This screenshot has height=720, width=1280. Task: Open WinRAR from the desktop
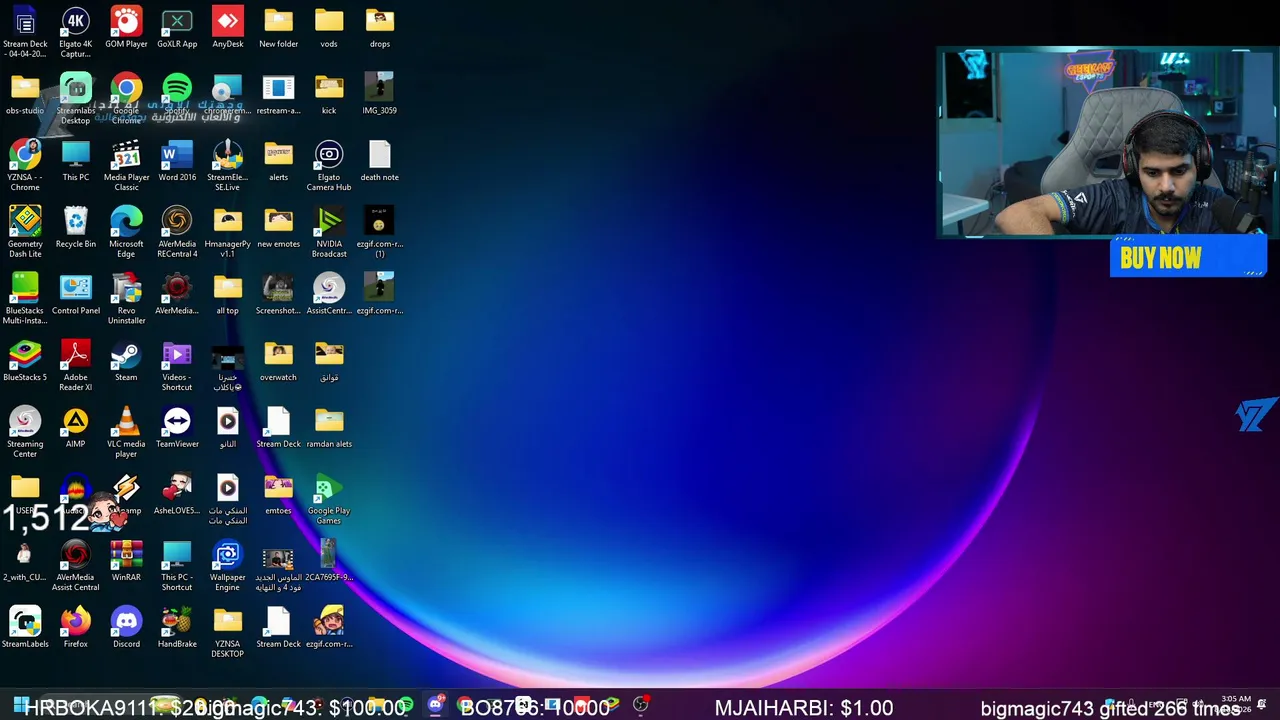pyautogui.click(x=126, y=561)
